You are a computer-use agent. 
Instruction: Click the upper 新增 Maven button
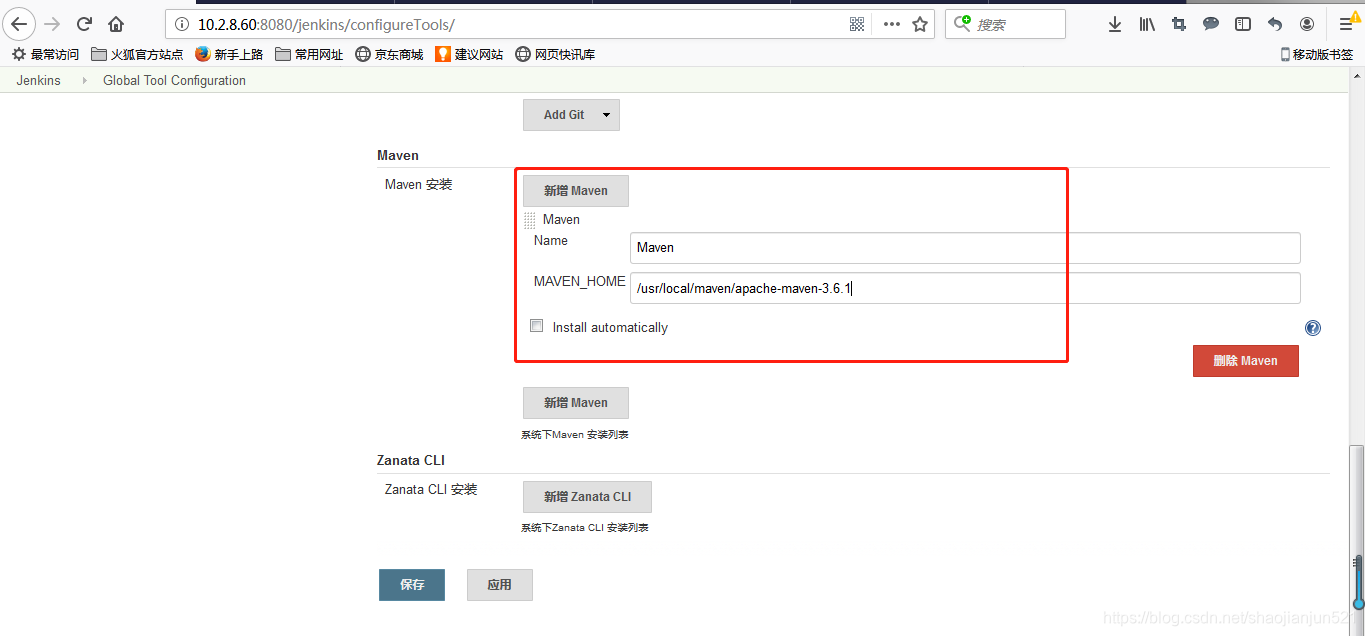click(x=576, y=191)
